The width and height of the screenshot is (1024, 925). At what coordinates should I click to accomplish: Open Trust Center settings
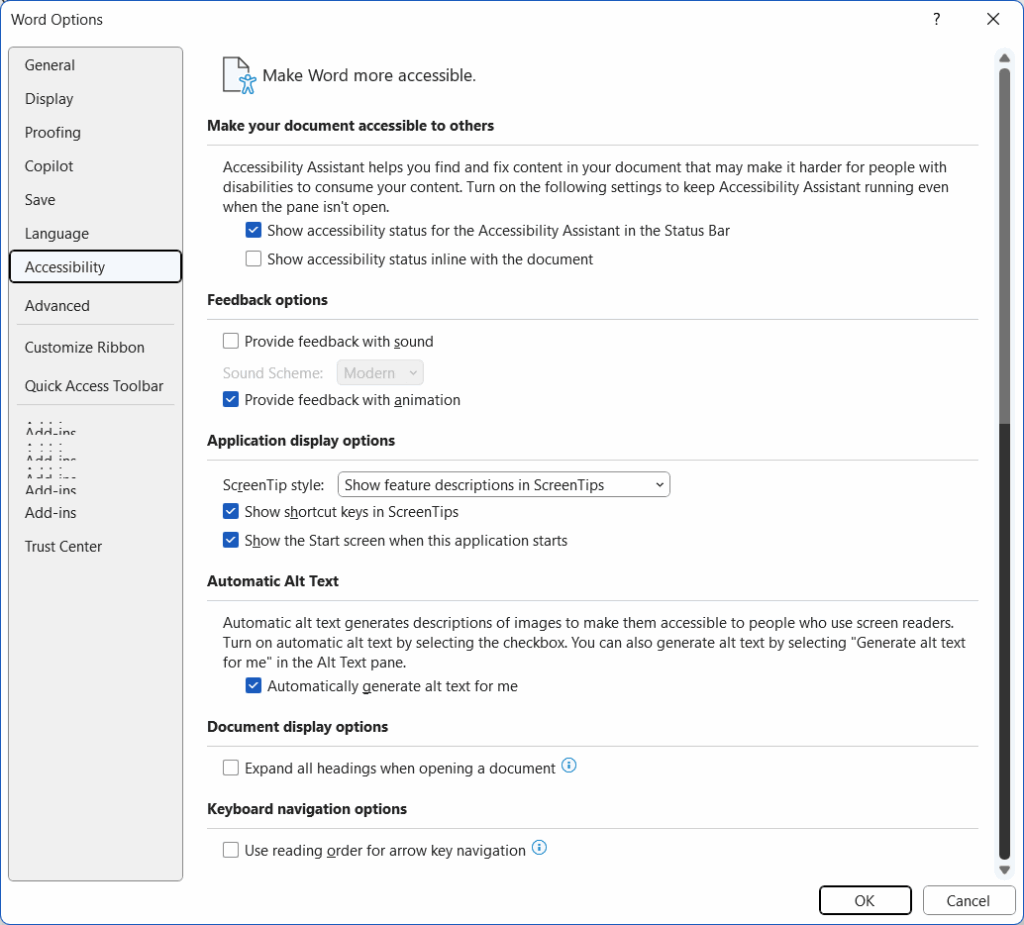(x=63, y=547)
